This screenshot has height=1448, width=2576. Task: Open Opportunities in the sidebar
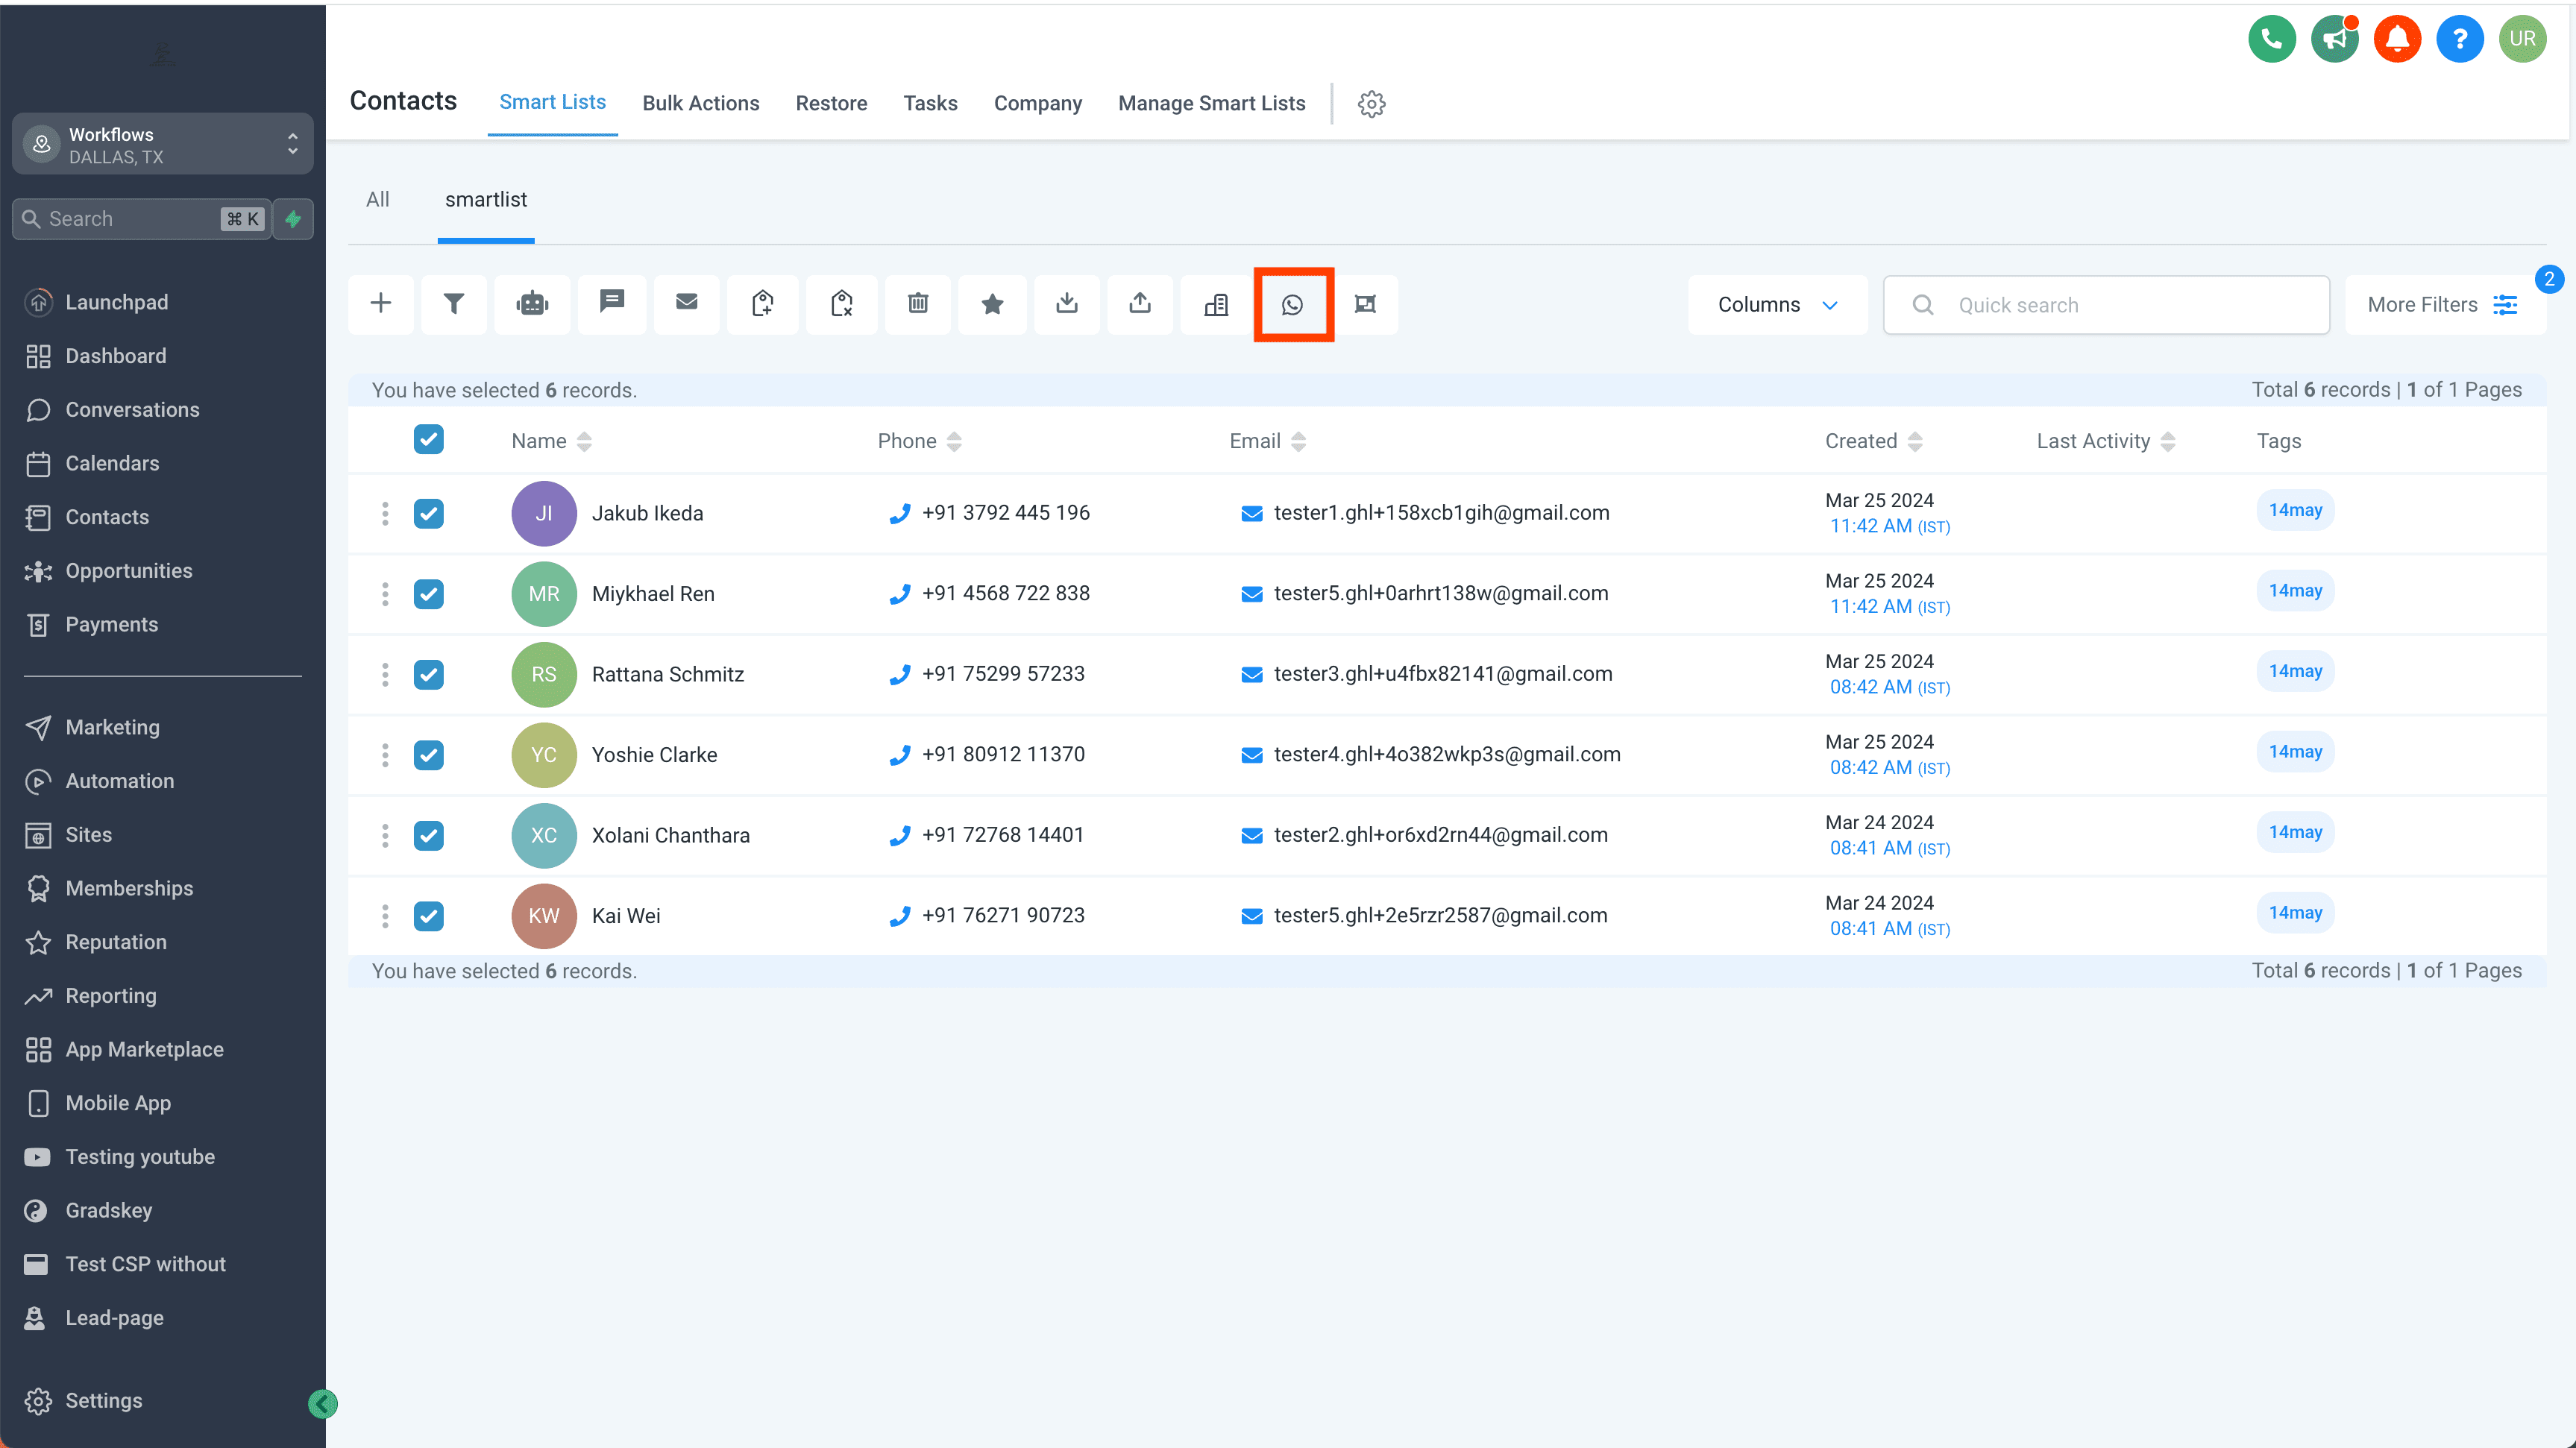pos(128,571)
